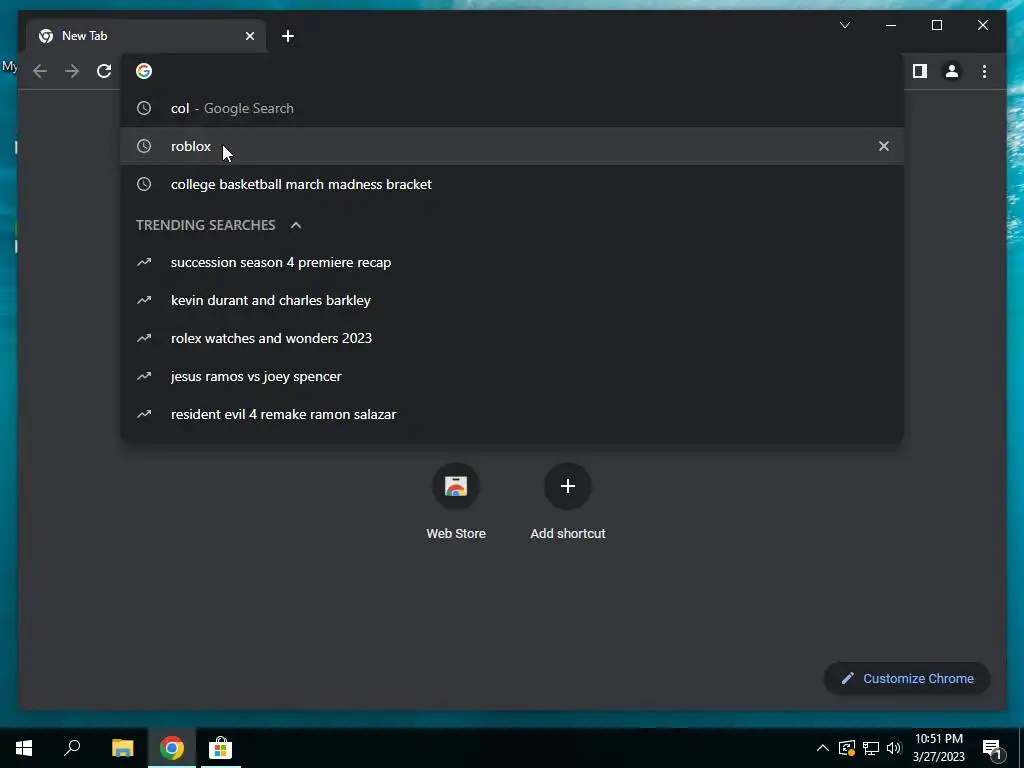Select the New Tab tab
Screen dimensions: 1024x768
146,36
